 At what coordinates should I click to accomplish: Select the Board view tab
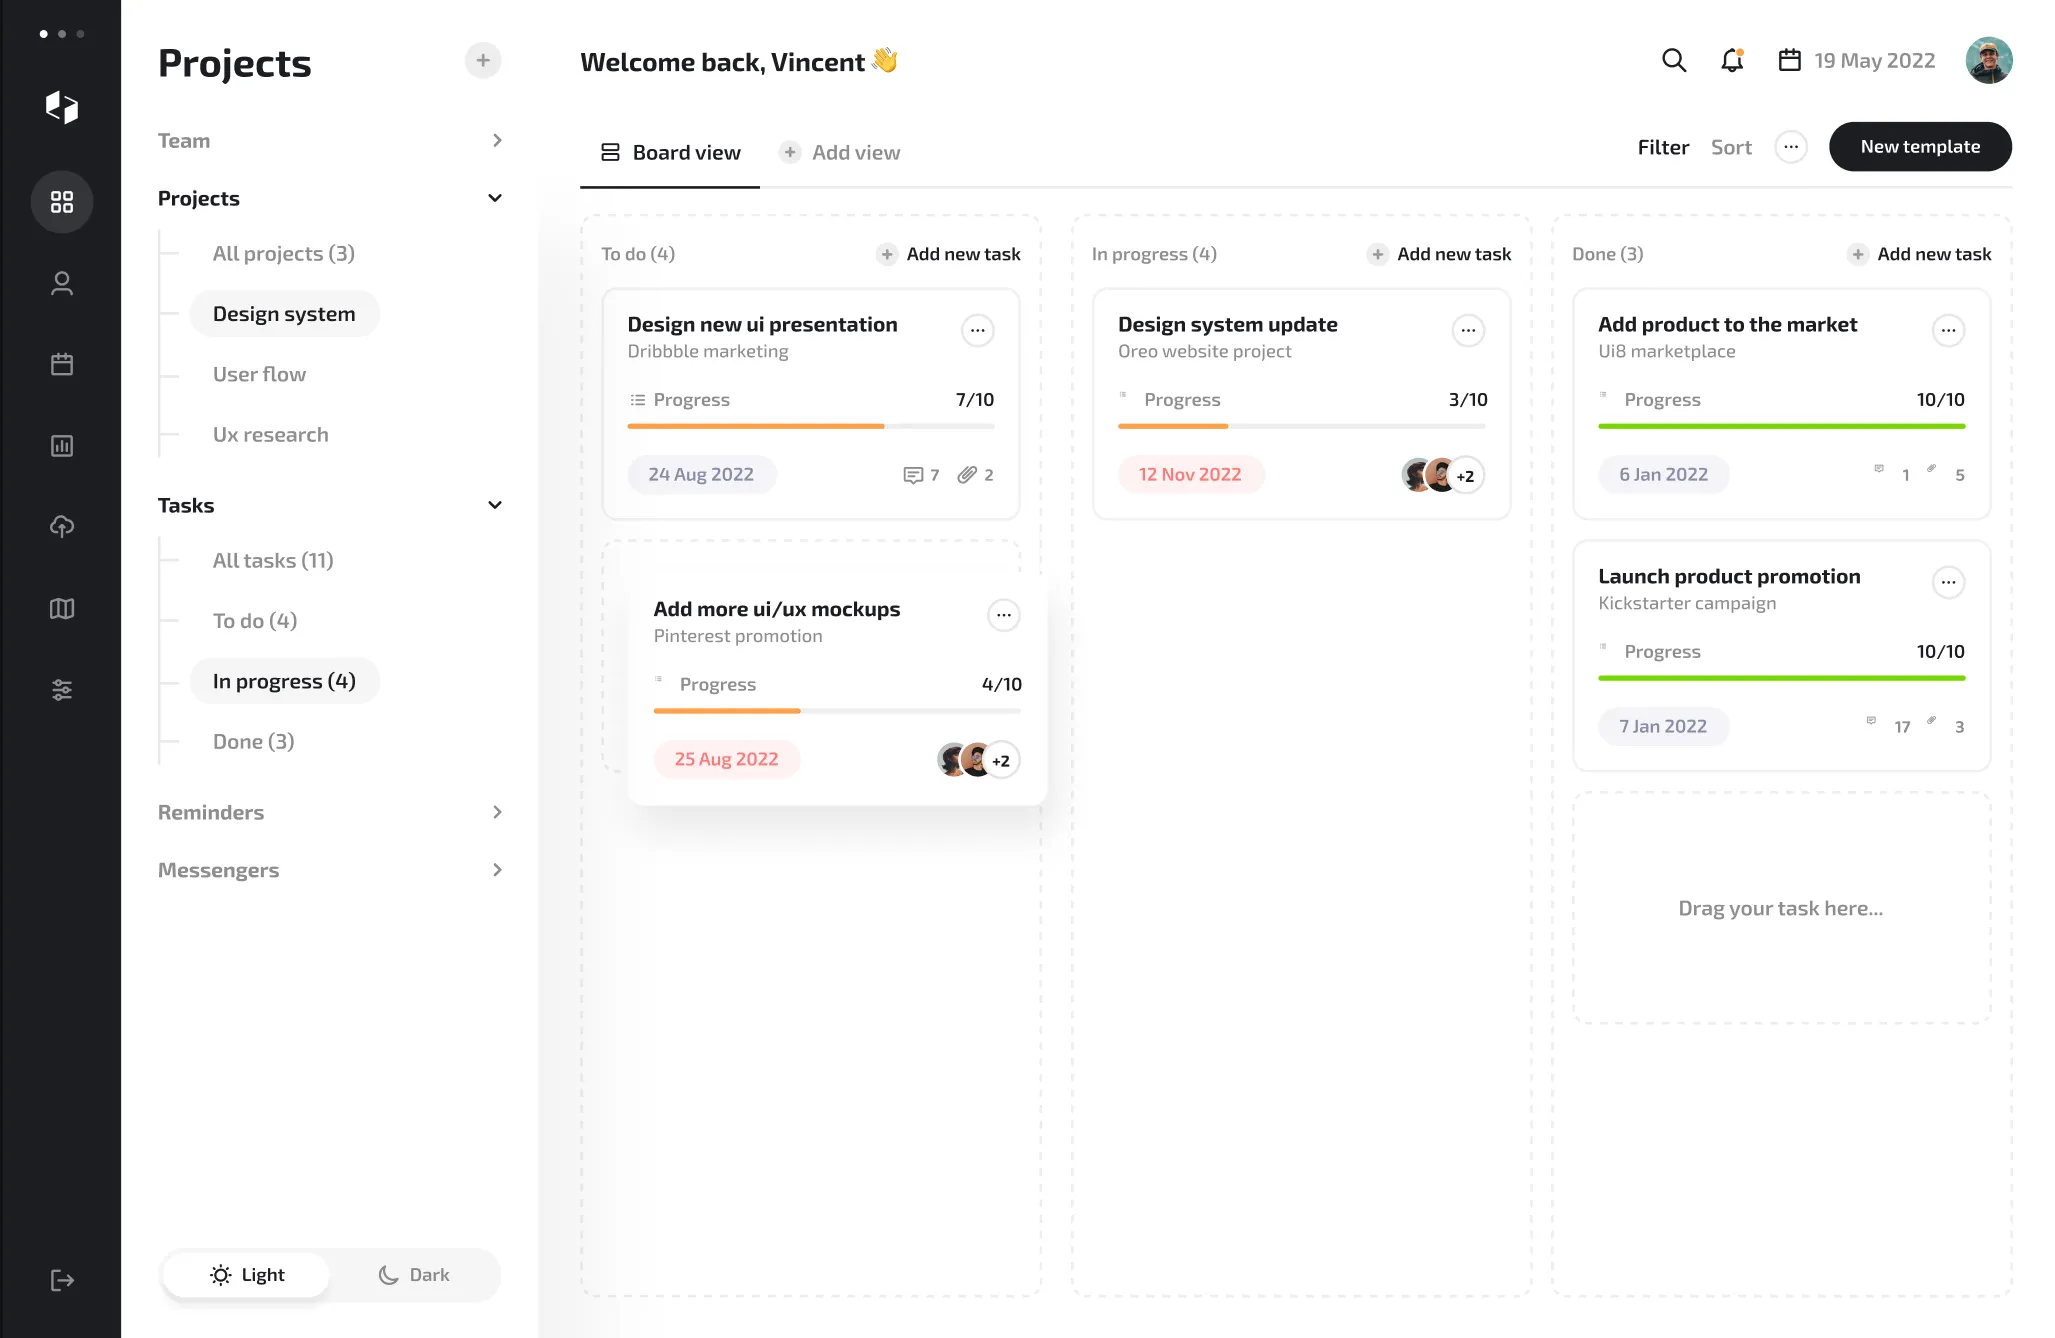(670, 152)
